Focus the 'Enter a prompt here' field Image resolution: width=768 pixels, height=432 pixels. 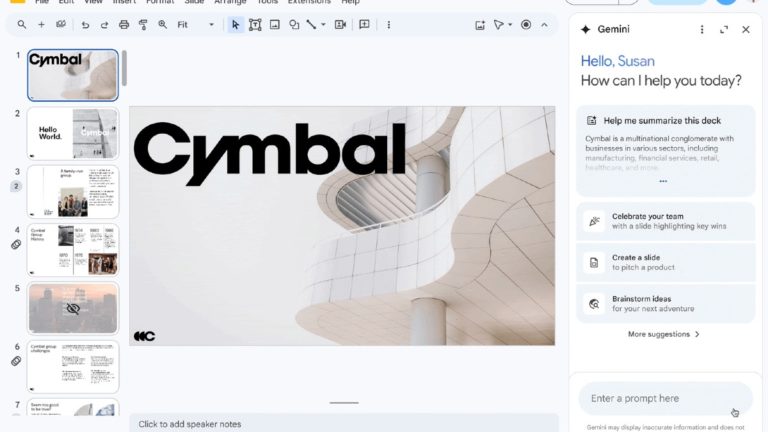tap(666, 398)
